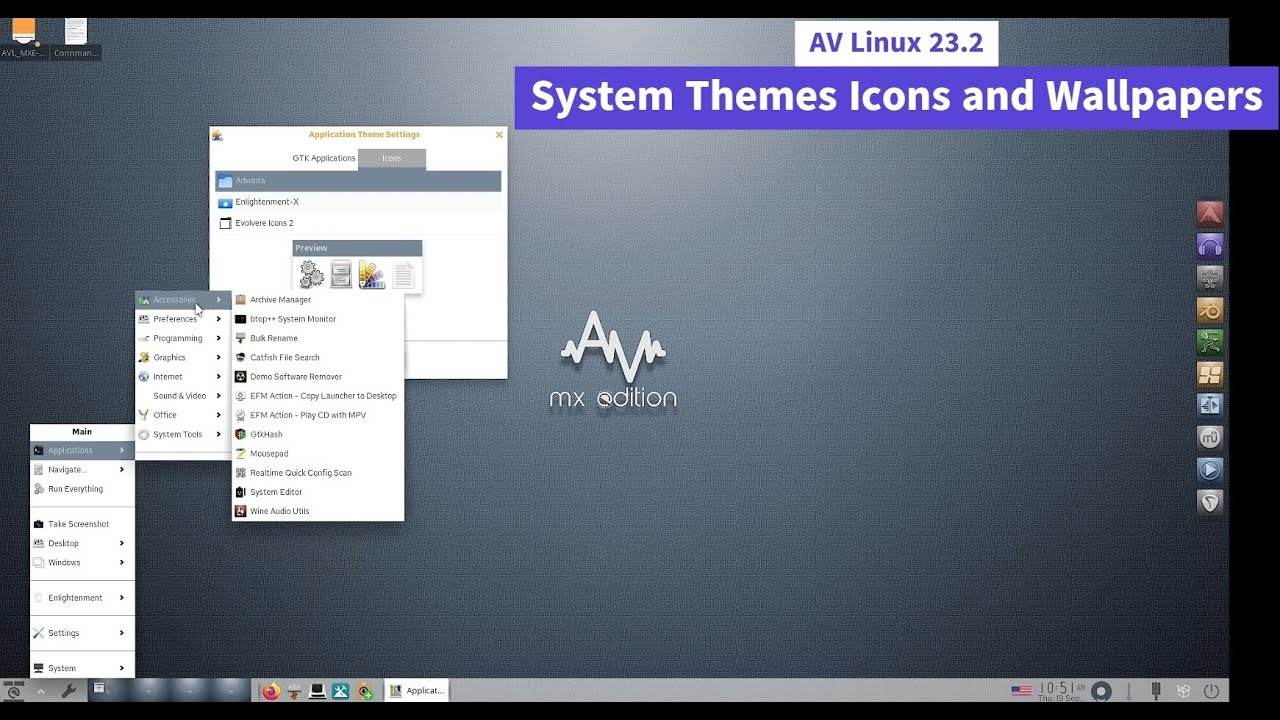Open GtkHash from Accessories
Viewport: 1280px width, 720px height.
click(x=318, y=434)
